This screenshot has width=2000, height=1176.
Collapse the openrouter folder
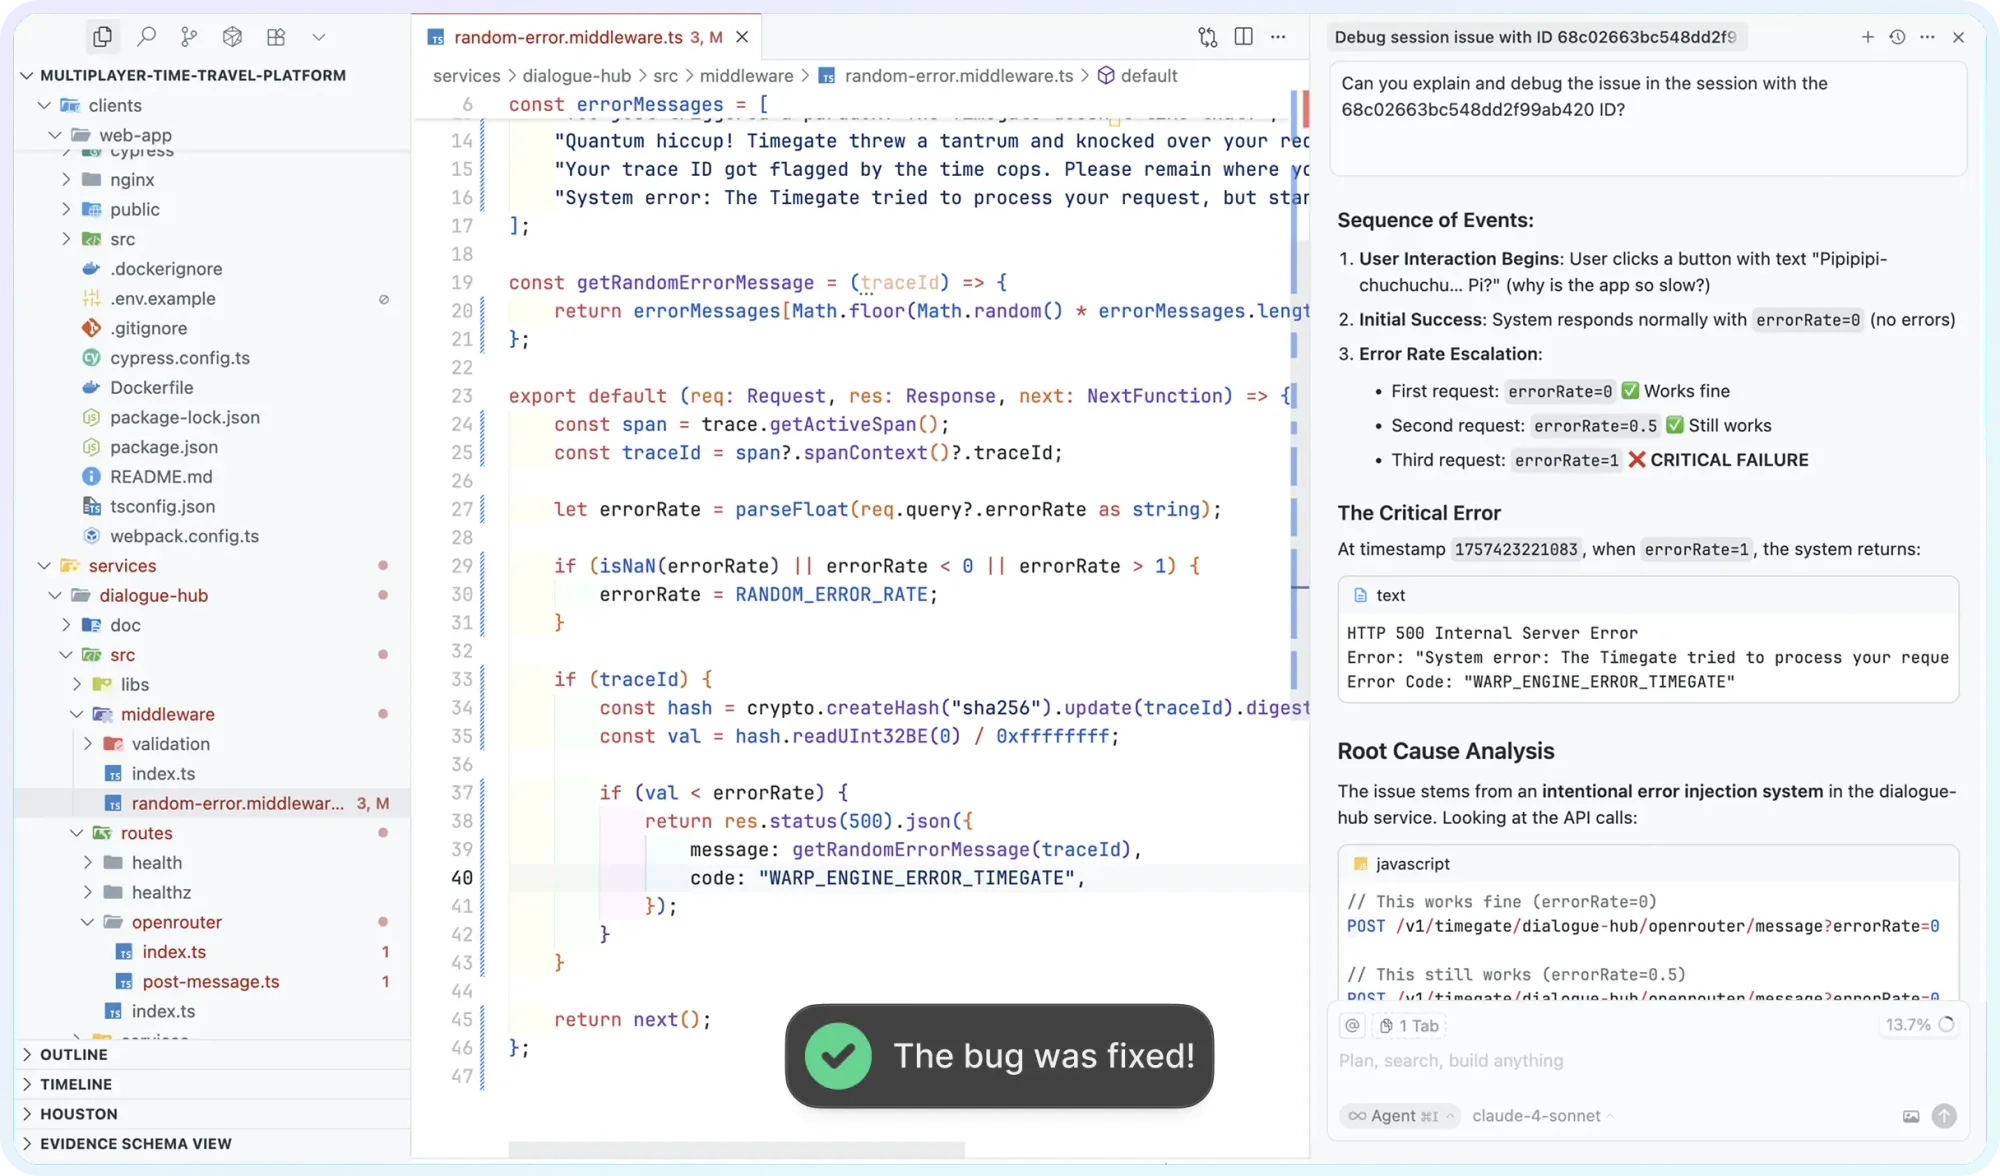point(176,922)
